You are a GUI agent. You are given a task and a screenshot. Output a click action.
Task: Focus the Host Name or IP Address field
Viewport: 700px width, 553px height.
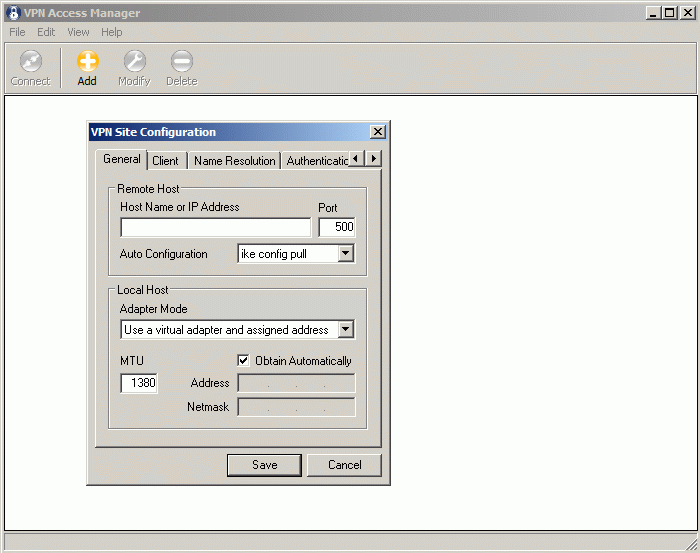click(216, 227)
